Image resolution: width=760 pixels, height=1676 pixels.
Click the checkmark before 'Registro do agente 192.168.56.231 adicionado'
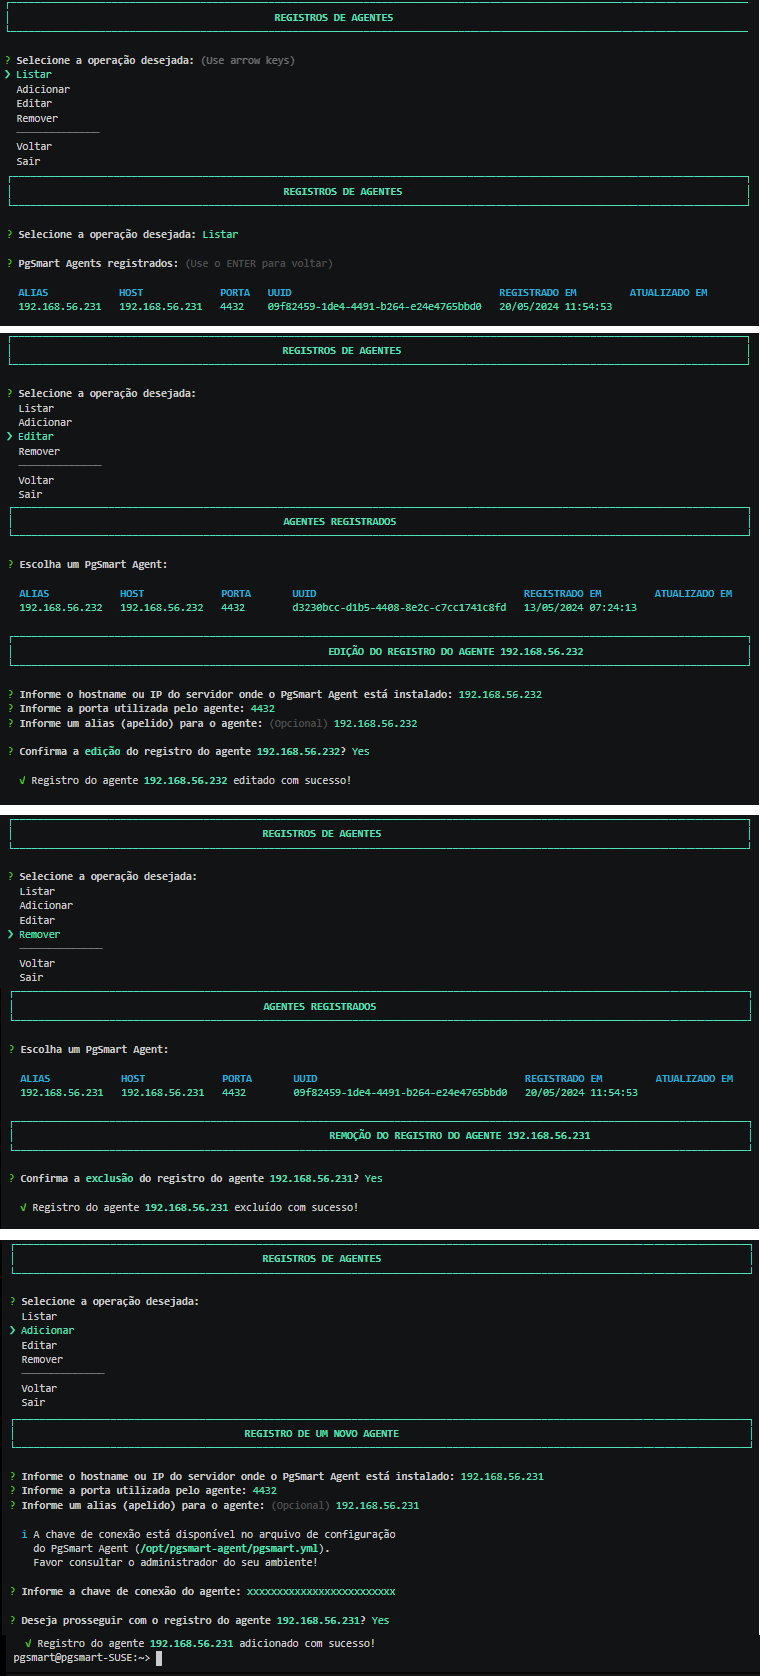click(x=28, y=1644)
